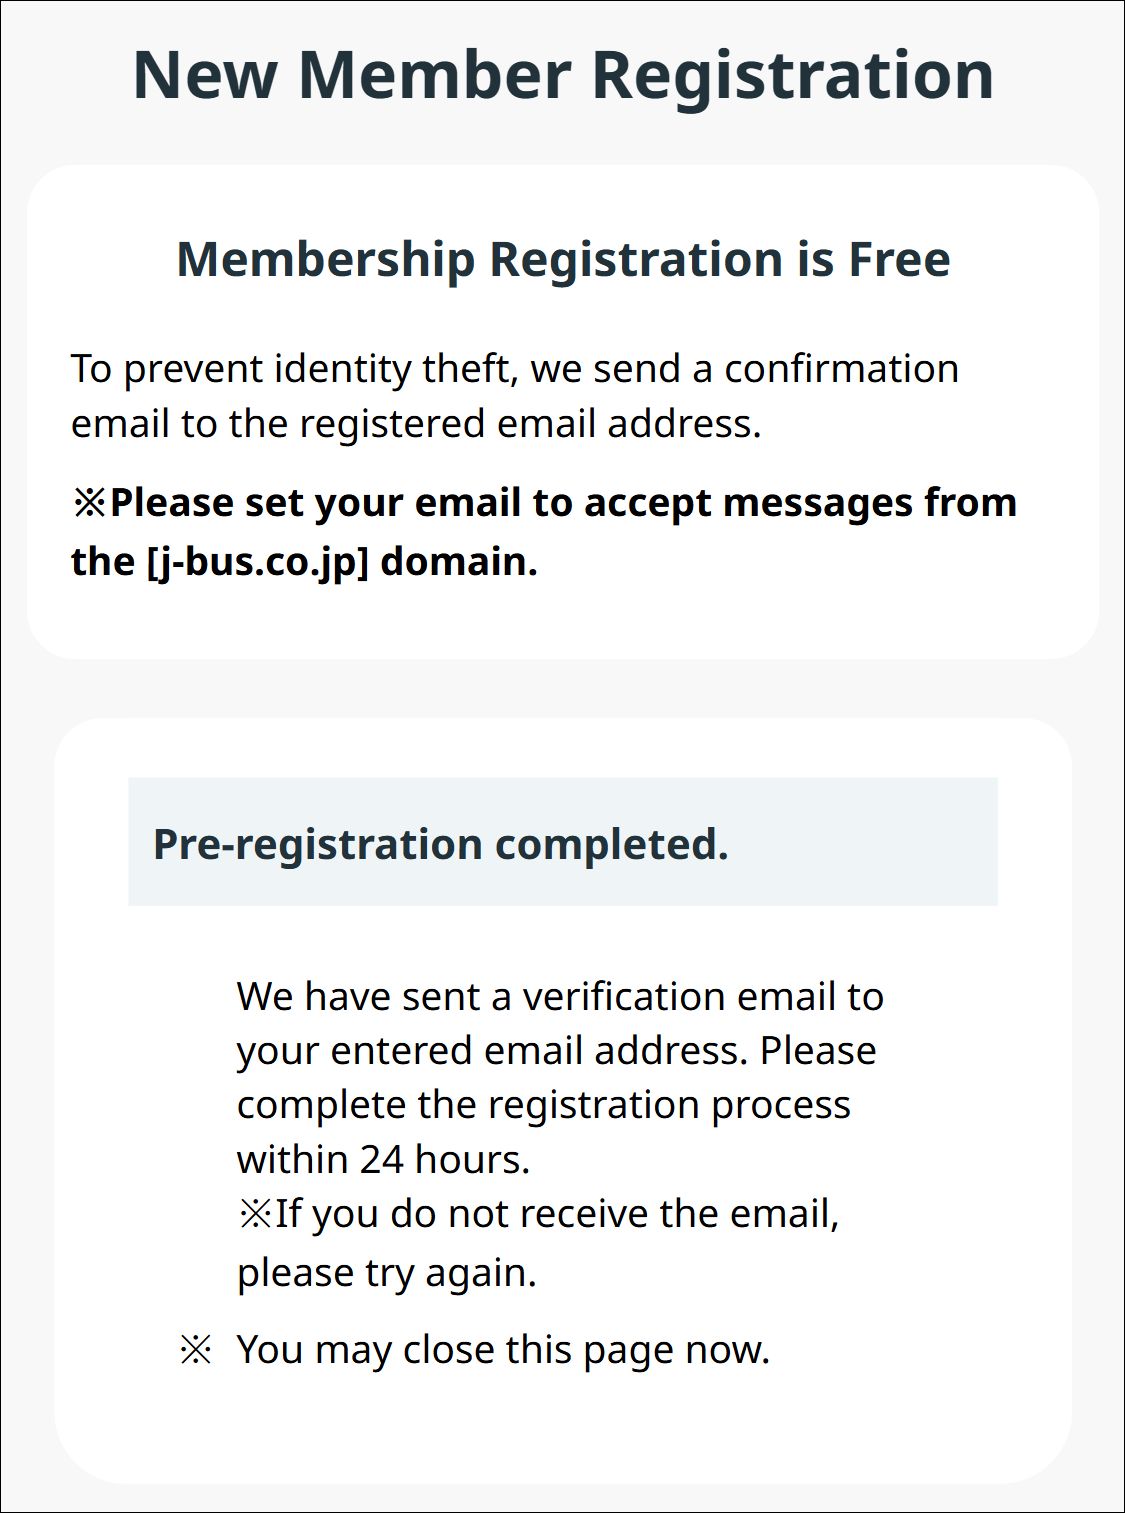1125x1513 pixels.
Task: Click the 'If you do not receive the email' note
Action: 538,1213
